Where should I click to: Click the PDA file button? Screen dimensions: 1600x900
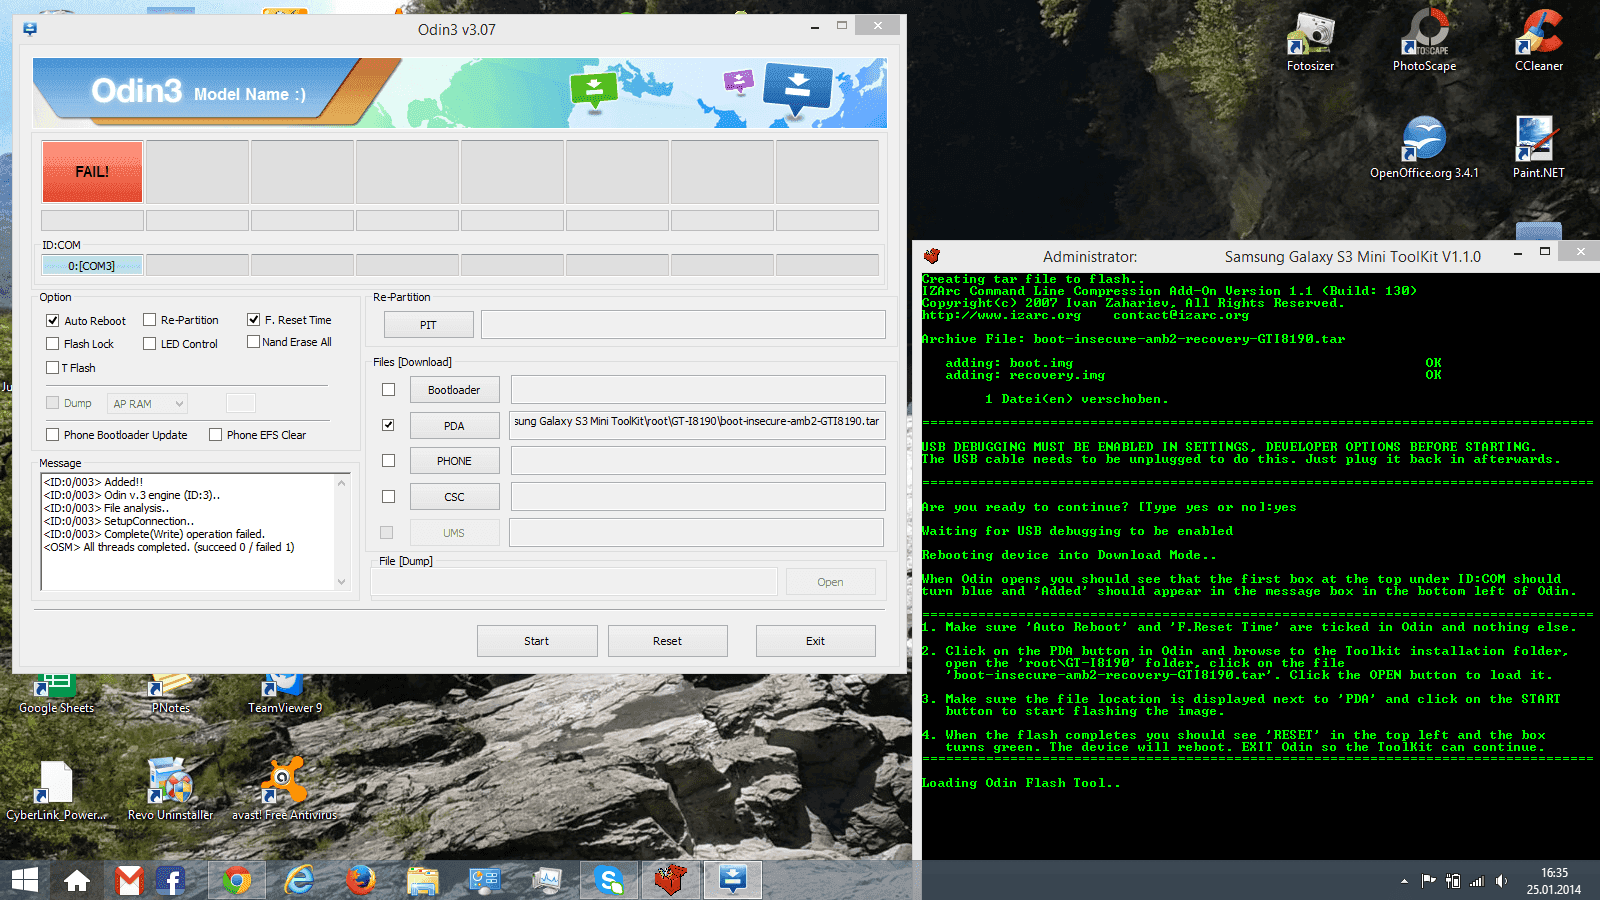point(454,426)
